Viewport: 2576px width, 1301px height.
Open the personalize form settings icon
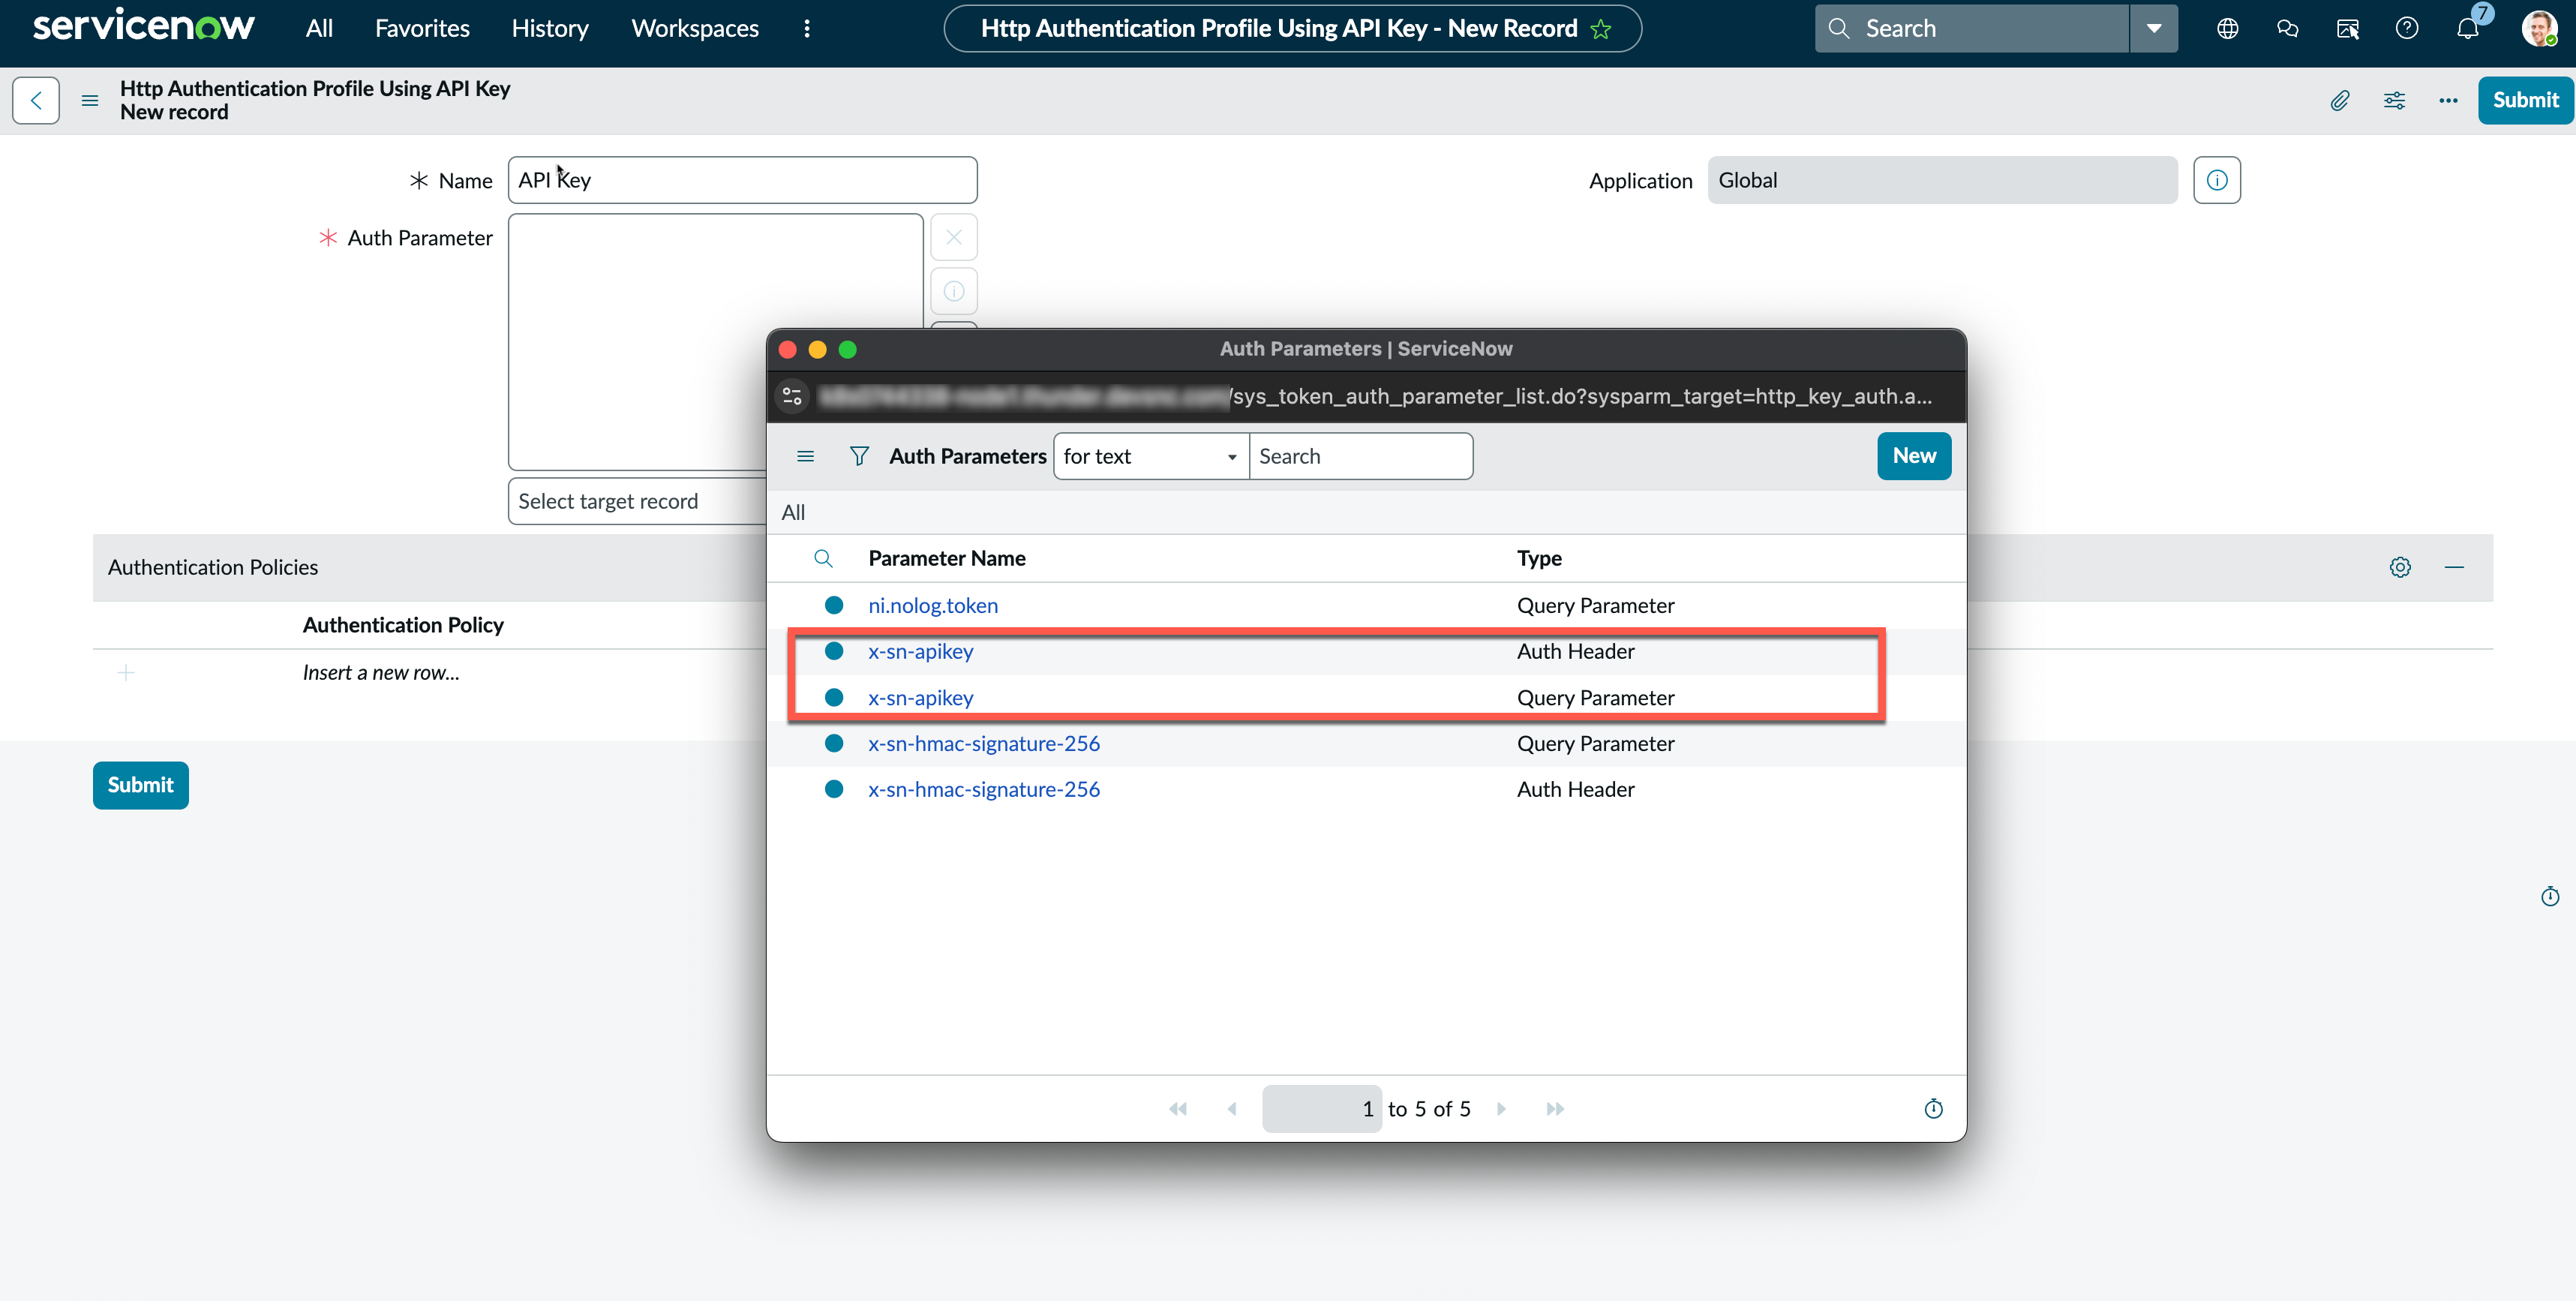click(x=2394, y=100)
